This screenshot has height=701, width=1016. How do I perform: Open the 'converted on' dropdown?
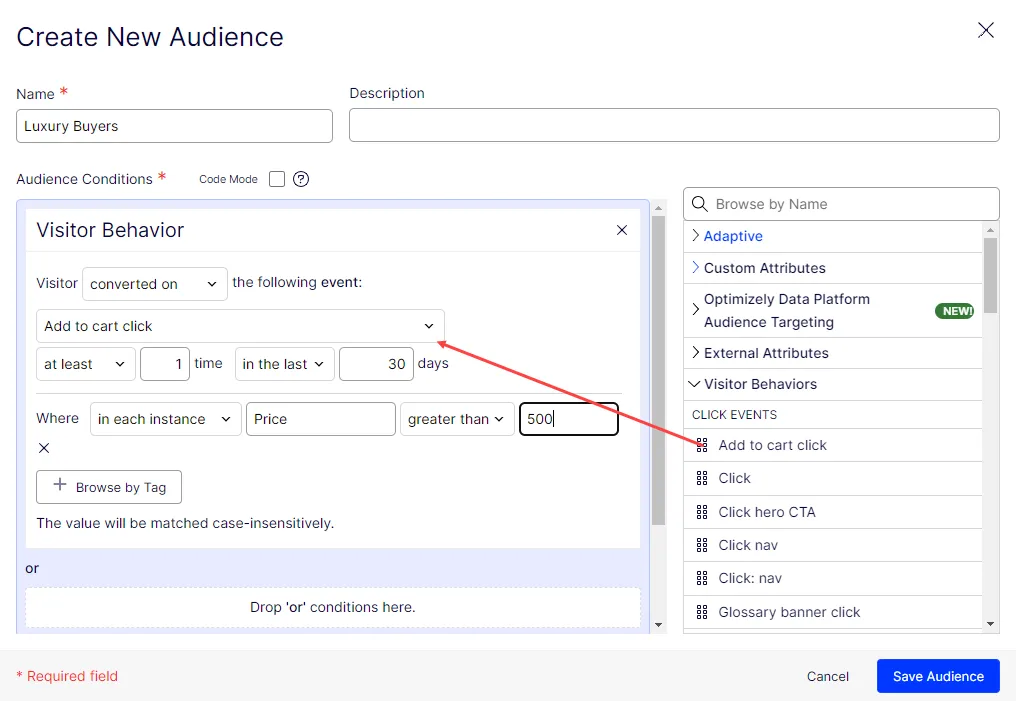point(155,284)
